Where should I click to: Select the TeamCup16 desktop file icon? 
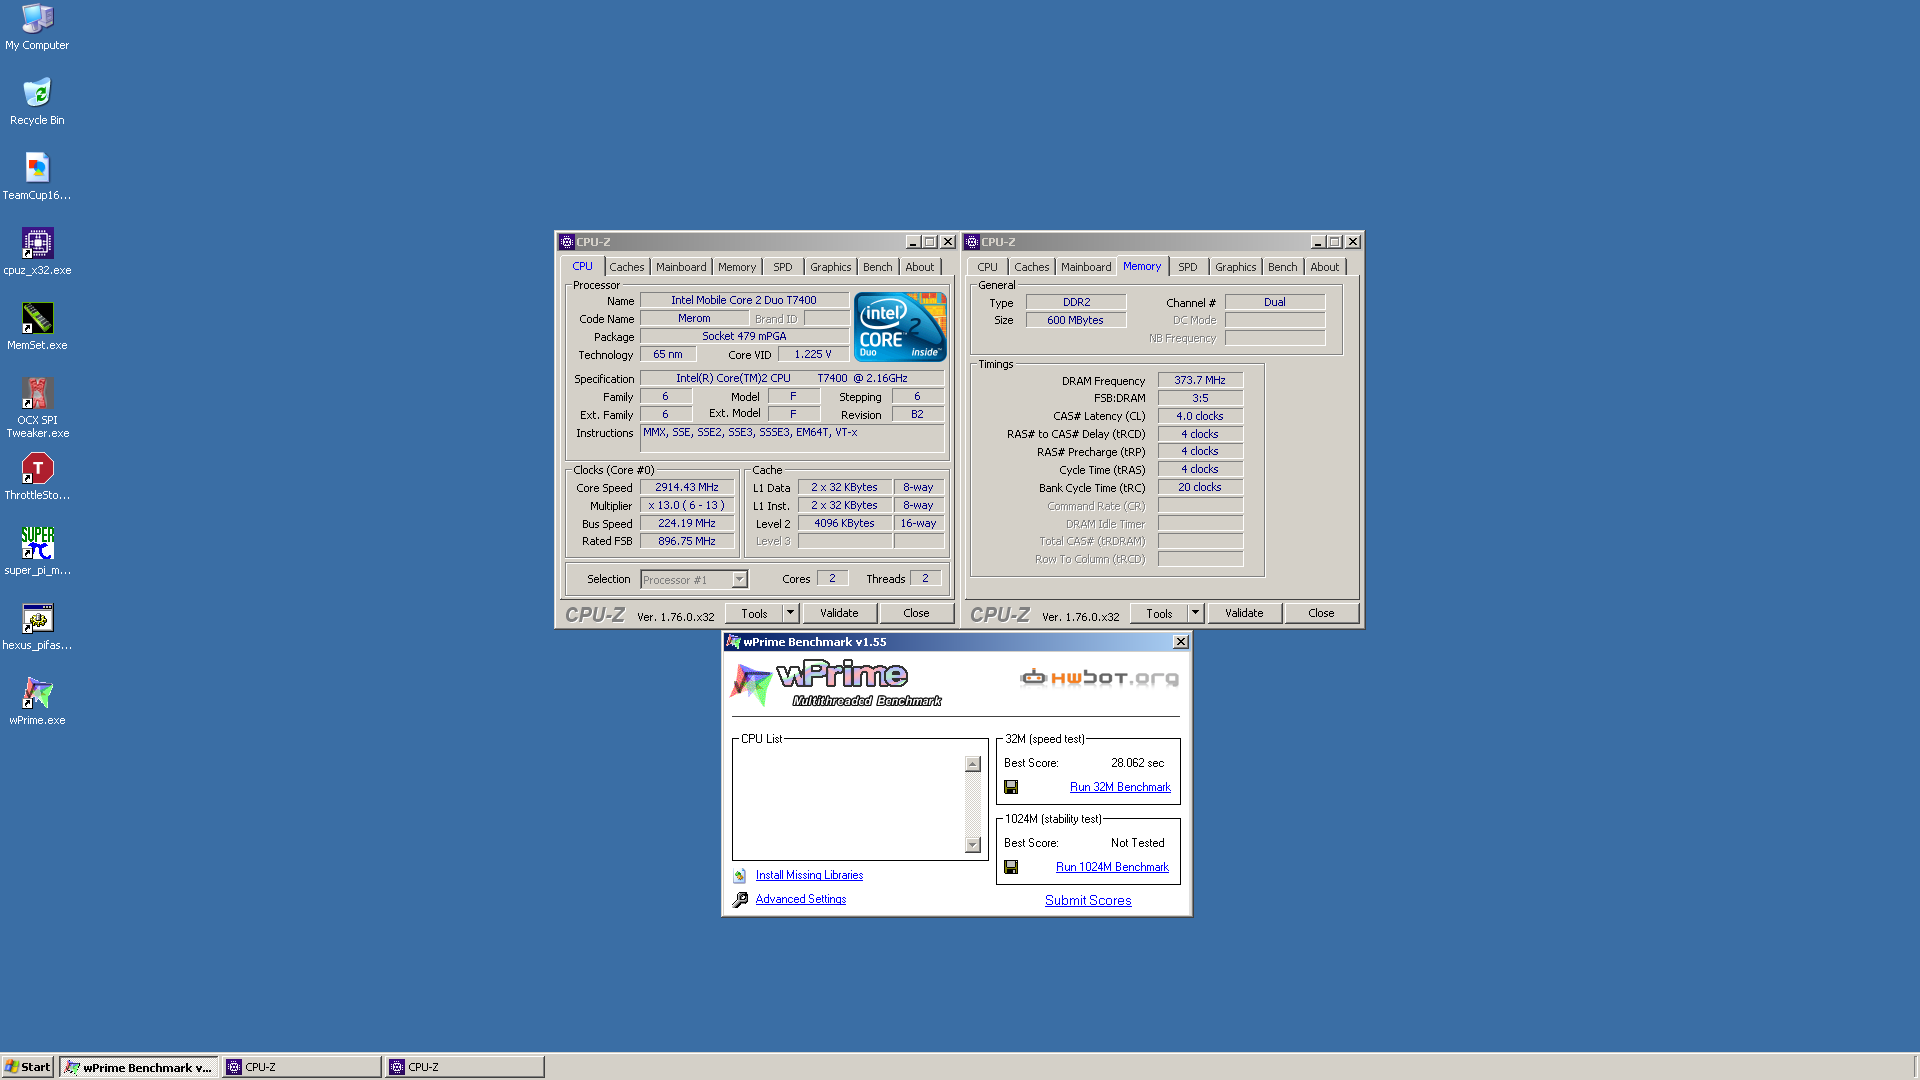(37, 176)
